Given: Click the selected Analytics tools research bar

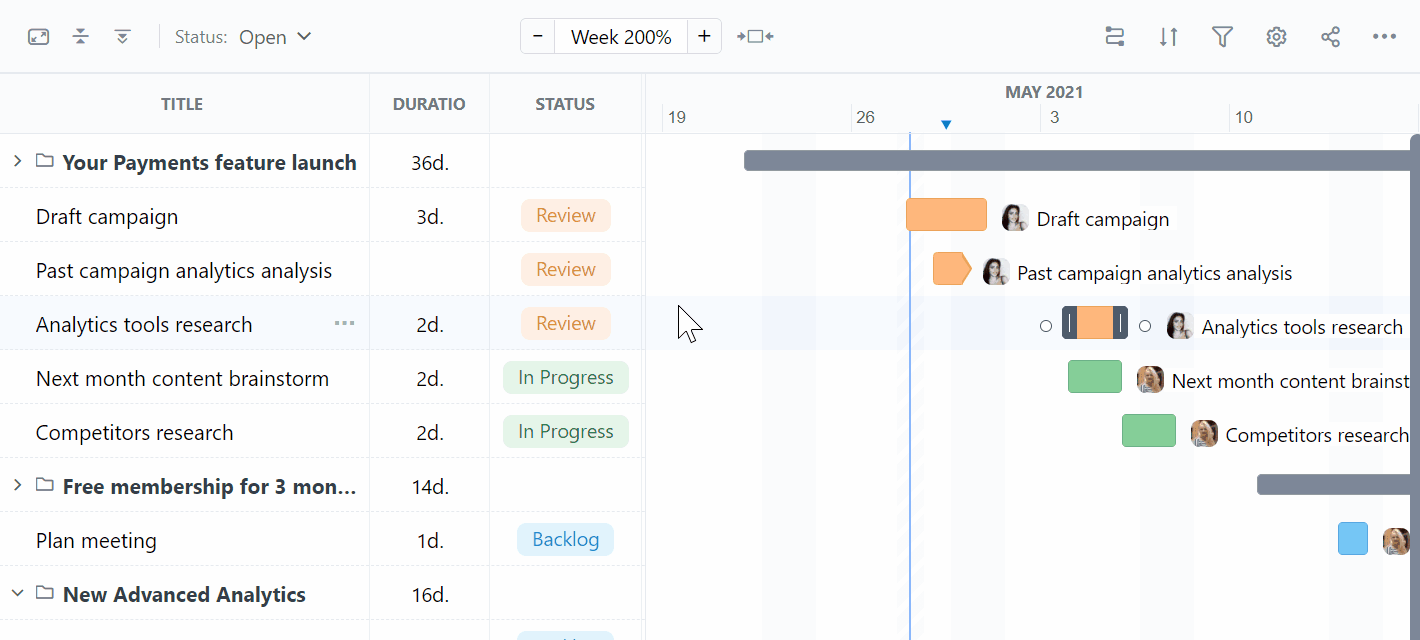Looking at the screenshot, I should [1095, 323].
